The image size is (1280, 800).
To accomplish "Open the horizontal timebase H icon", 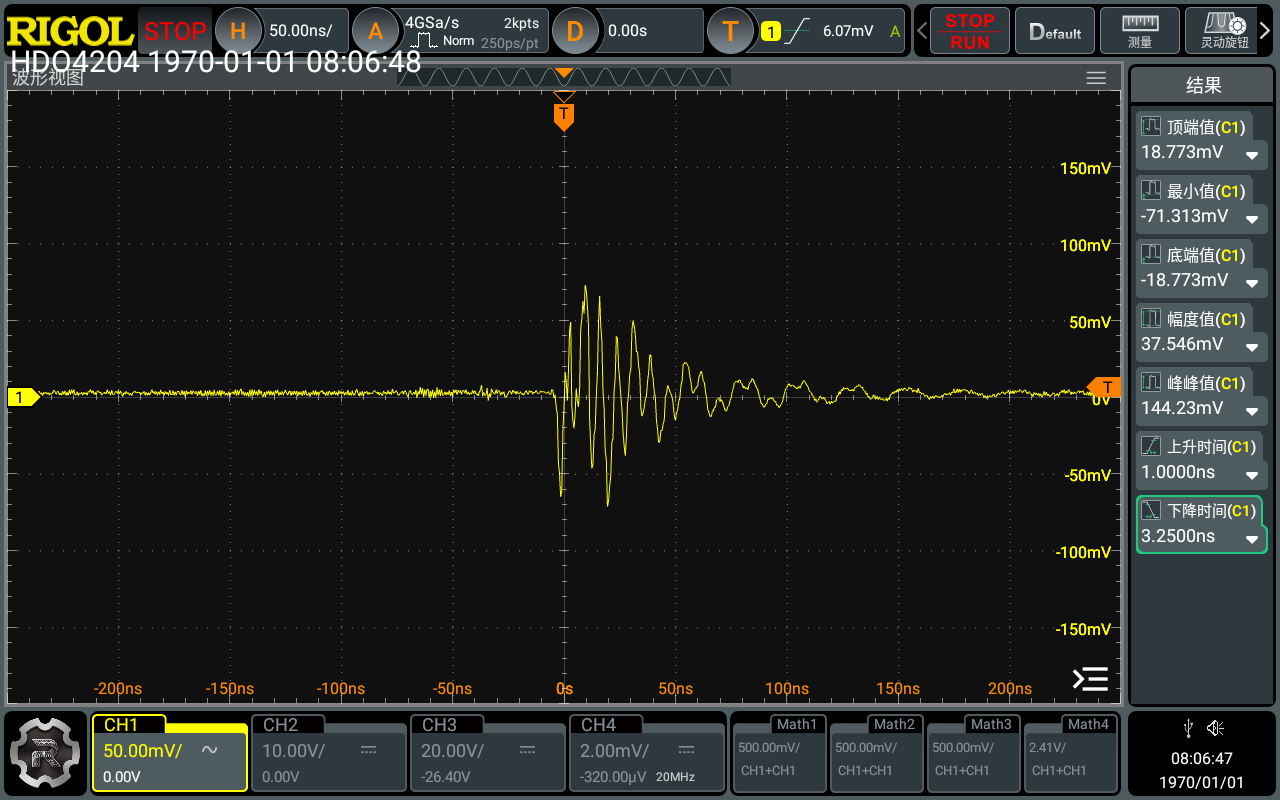I will point(238,31).
